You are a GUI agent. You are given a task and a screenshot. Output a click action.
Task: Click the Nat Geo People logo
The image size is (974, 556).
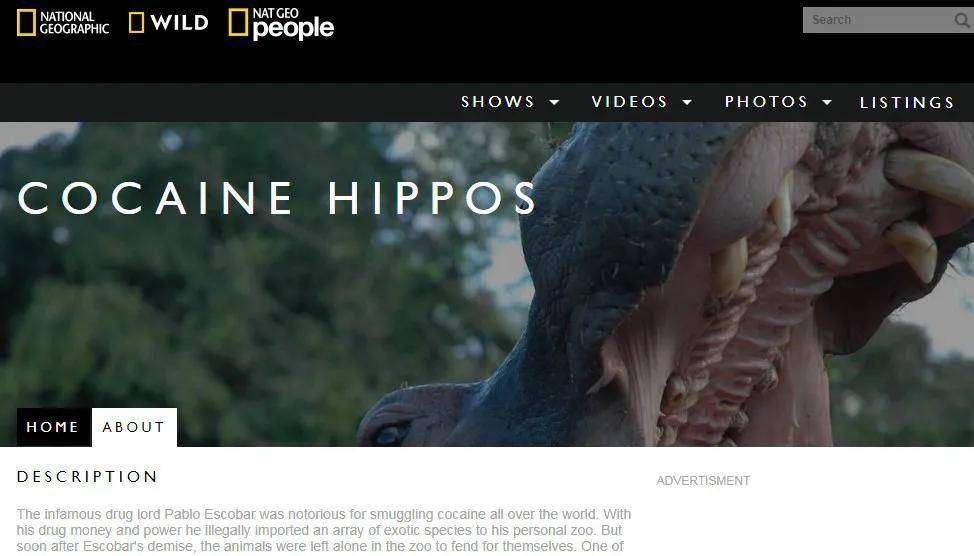(281, 24)
